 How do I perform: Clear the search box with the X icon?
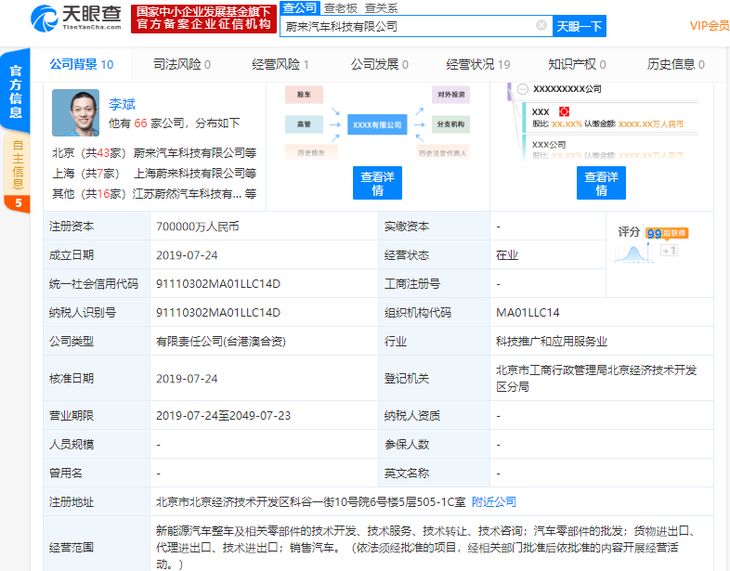(x=541, y=25)
